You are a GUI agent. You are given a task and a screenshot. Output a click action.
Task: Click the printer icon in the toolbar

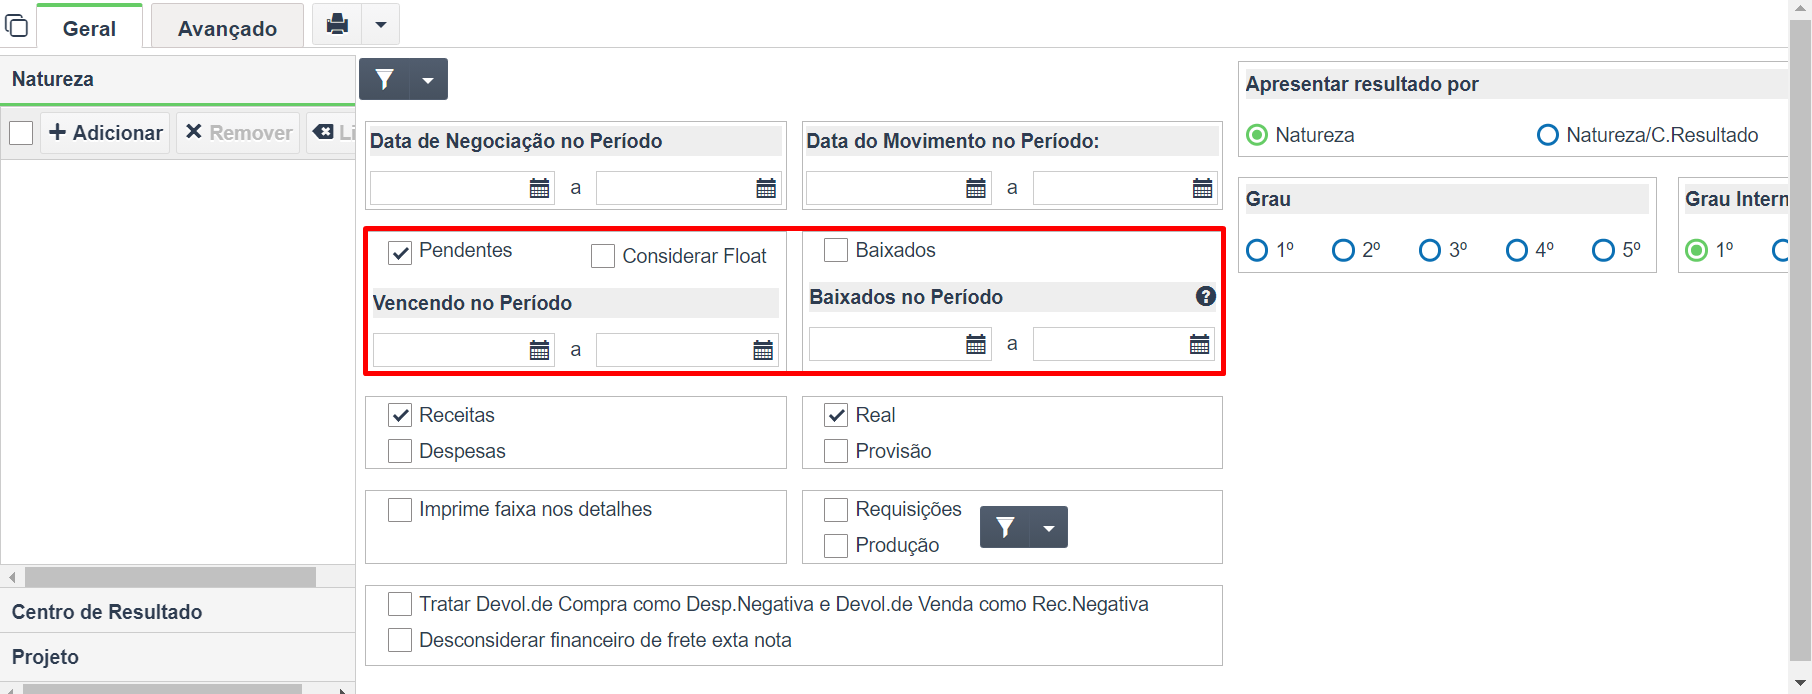pos(338,24)
